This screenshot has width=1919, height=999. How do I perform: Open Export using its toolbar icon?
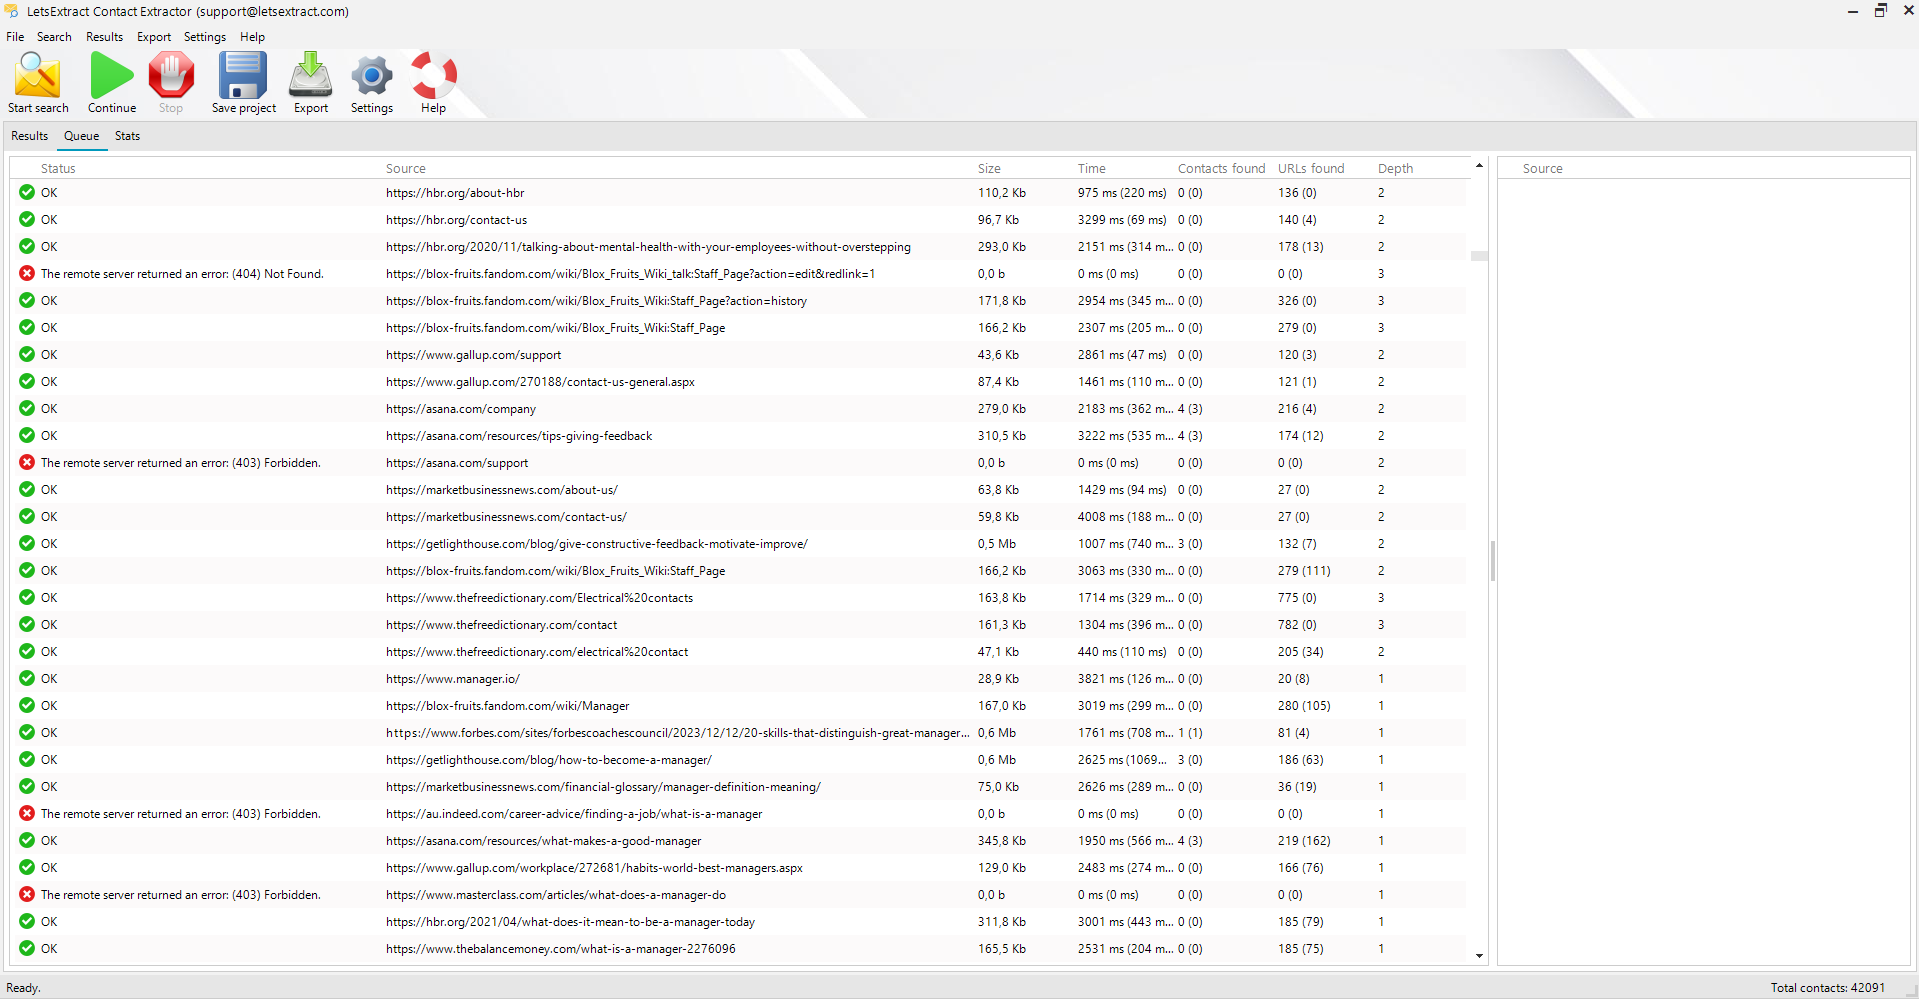tap(310, 75)
